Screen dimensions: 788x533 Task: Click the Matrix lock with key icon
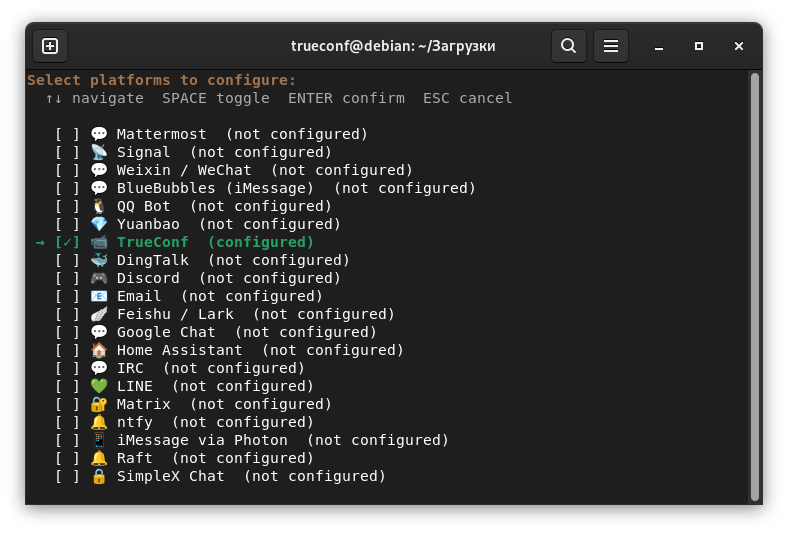click(x=99, y=404)
